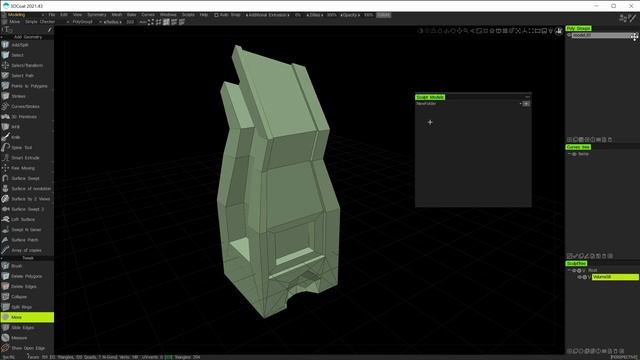
Task: Choose the Loft Surface tool
Action: [27, 219]
